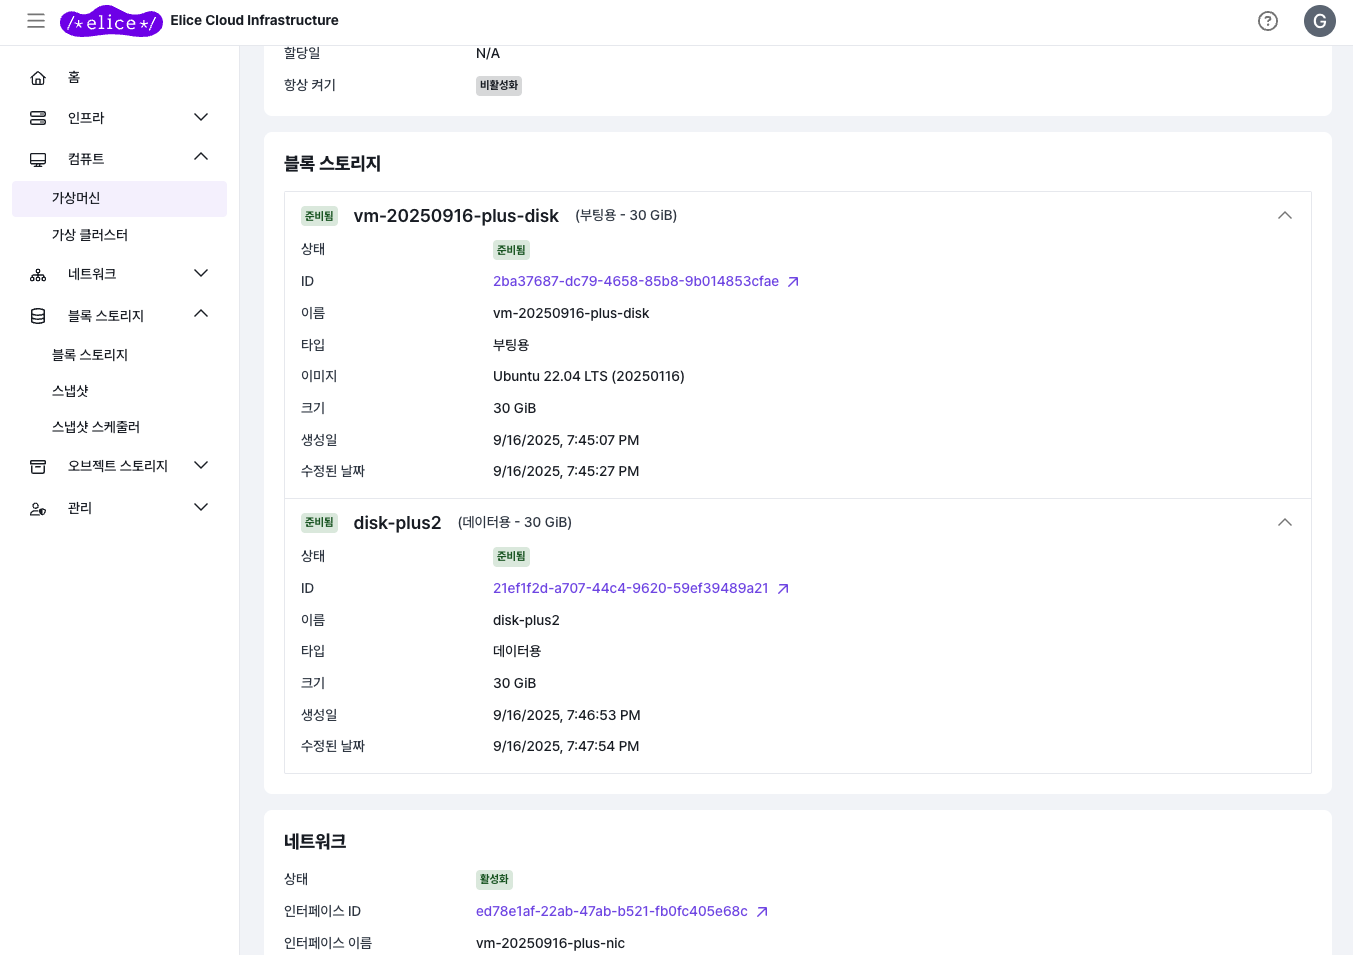Open 스냅샷 page
Image resolution: width=1353 pixels, height=955 pixels.
(x=70, y=391)
